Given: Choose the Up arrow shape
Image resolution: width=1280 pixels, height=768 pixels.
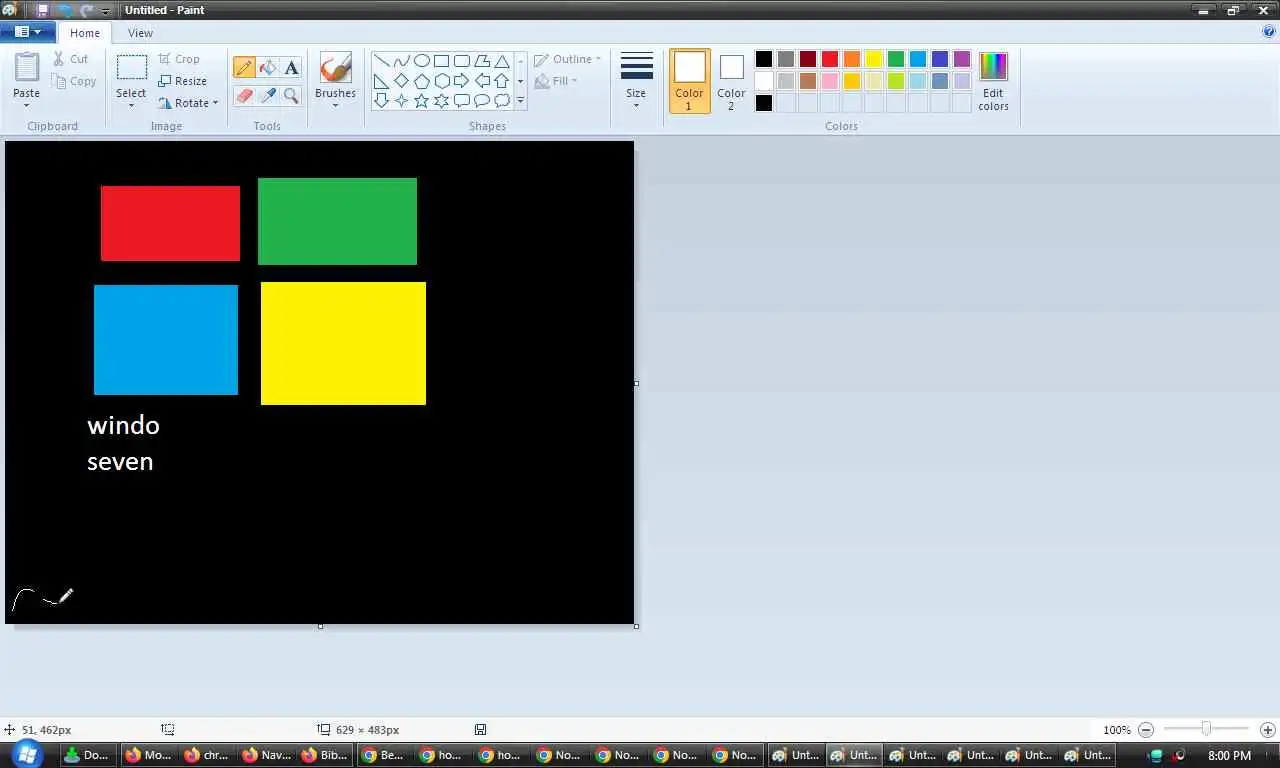Looking at the screenshot, I should pyautogui.click(x=501, y=81).
